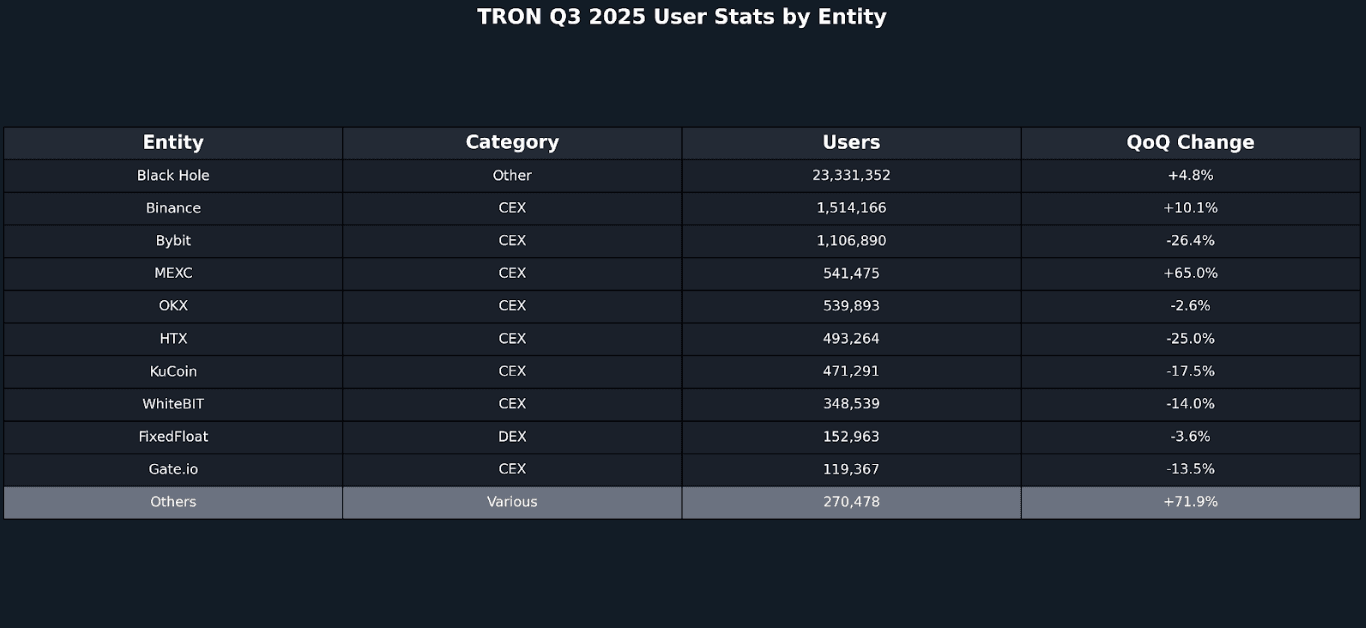Select the Black Hole entity cell
1366x628 pixels.
coord(173,176)
